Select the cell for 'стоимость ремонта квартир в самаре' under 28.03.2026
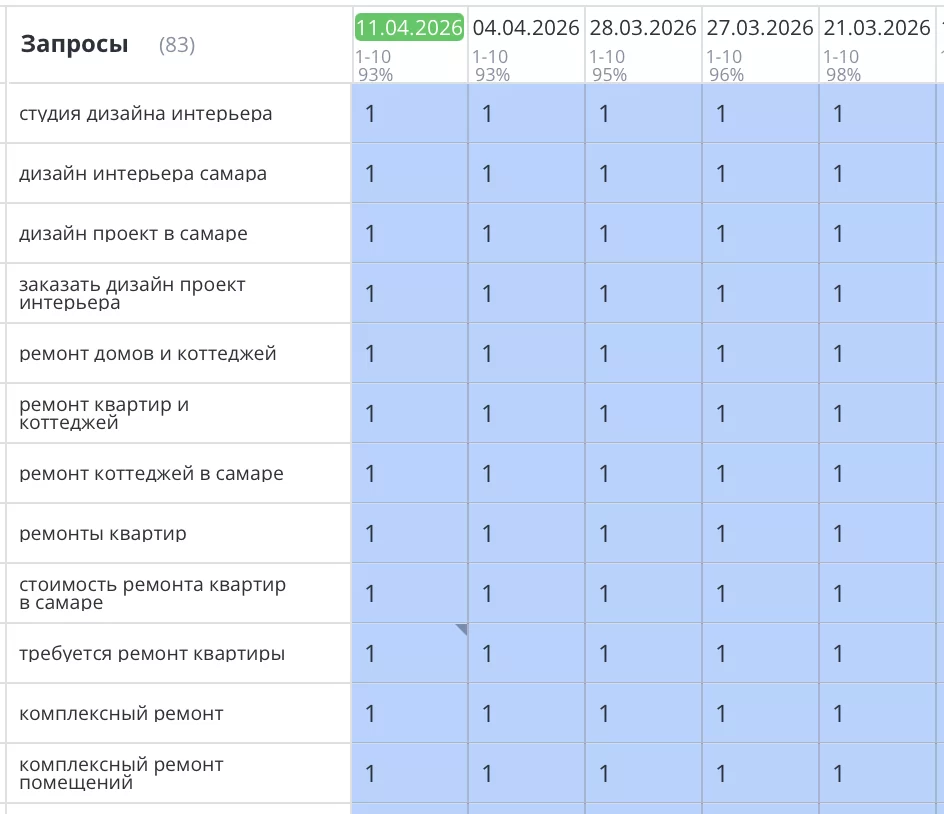The width and height of the screenshot is (944, 814). click(642, 593)
